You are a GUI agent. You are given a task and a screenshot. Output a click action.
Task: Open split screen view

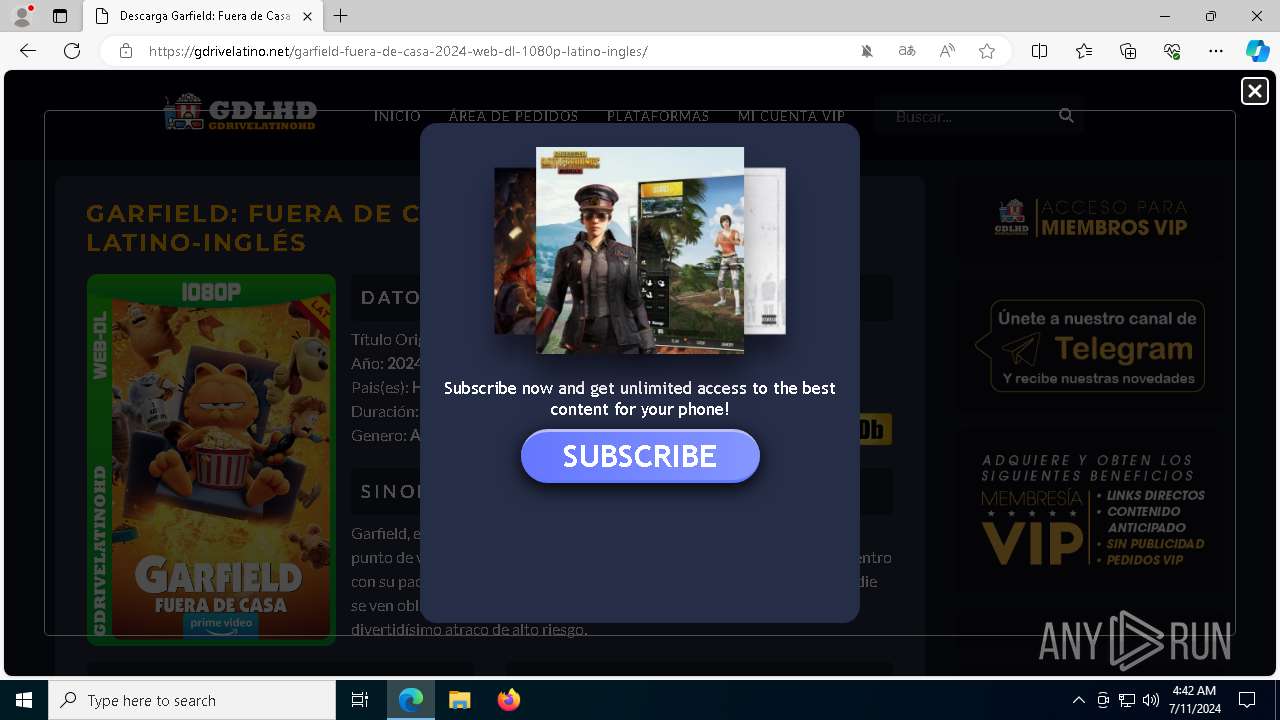[1039, 51]
